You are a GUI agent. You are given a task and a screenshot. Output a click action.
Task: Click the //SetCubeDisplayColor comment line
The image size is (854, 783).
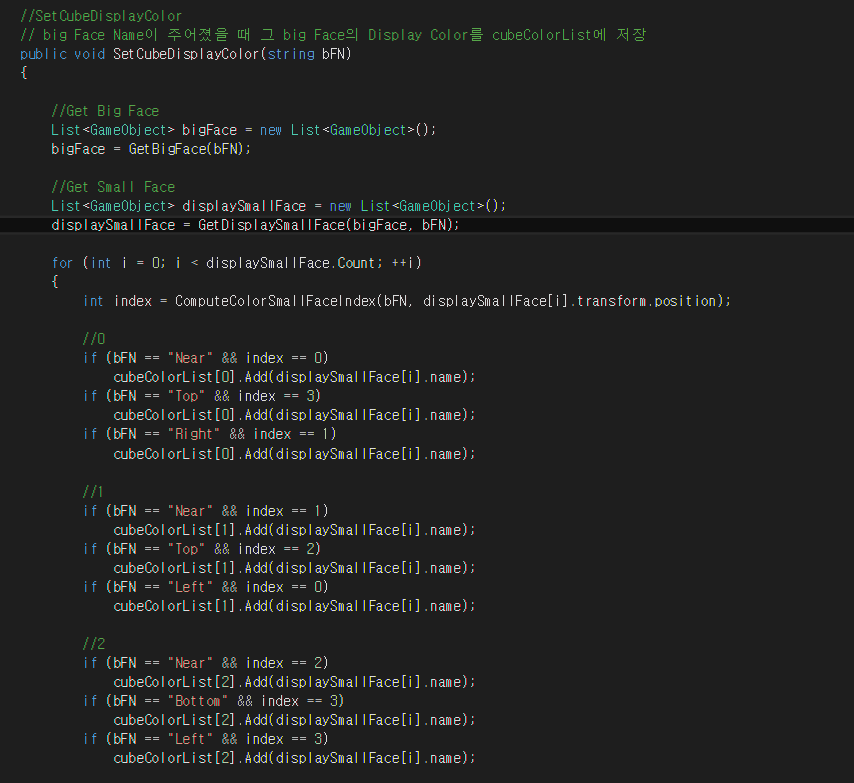click(101, 16)
